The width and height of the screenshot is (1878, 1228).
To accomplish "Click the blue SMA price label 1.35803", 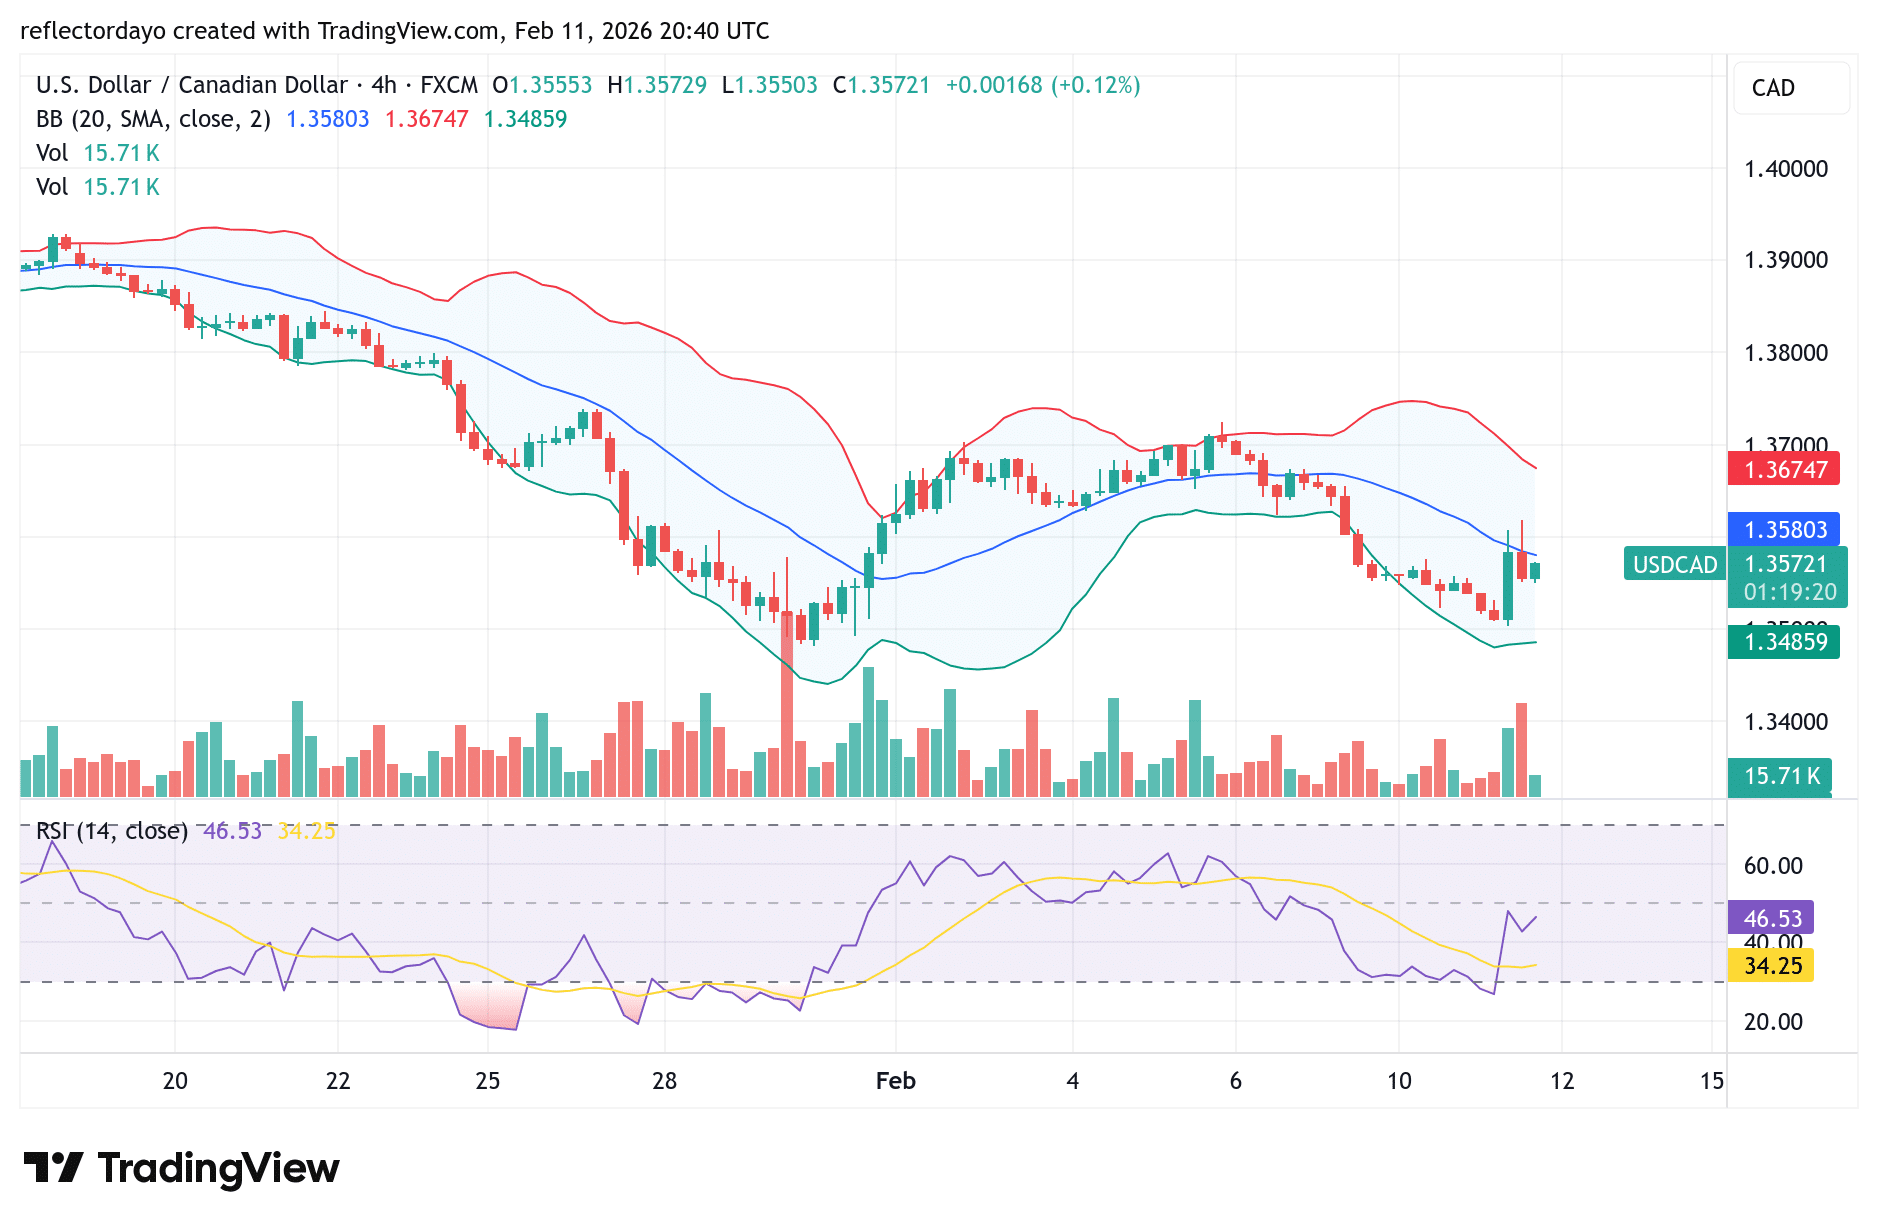I will pyautogui.click(x=1783, y=529).
